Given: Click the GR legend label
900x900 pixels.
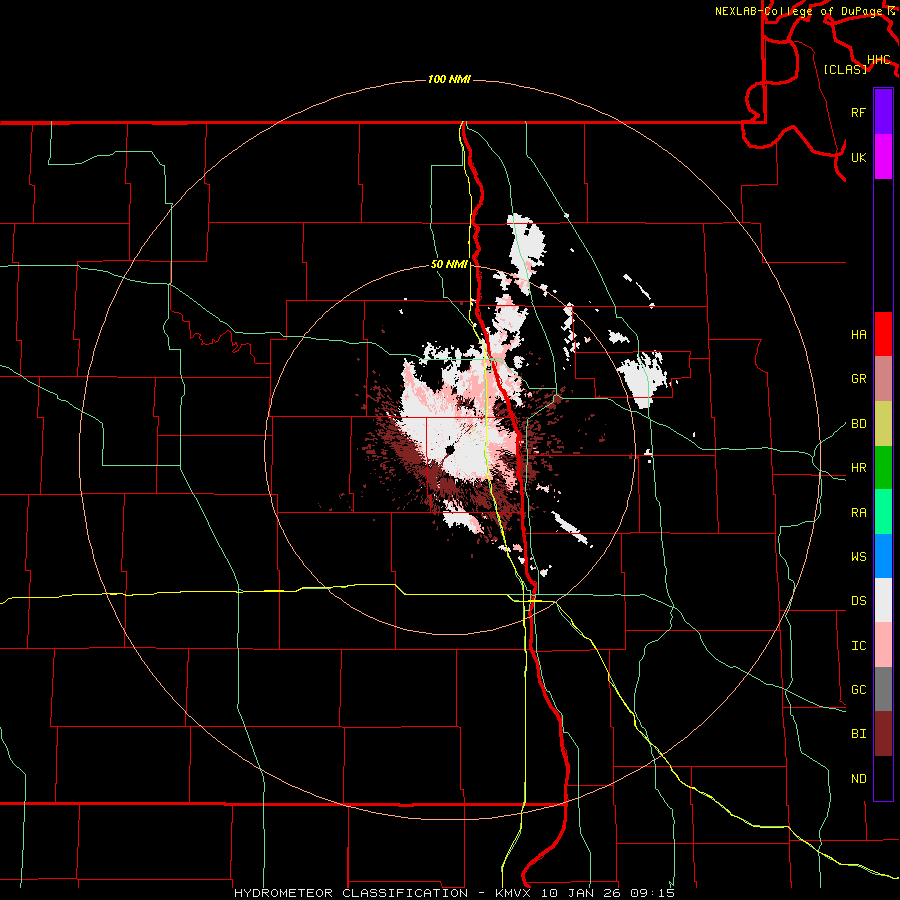Looking at the screenshot, I should 858,379.
